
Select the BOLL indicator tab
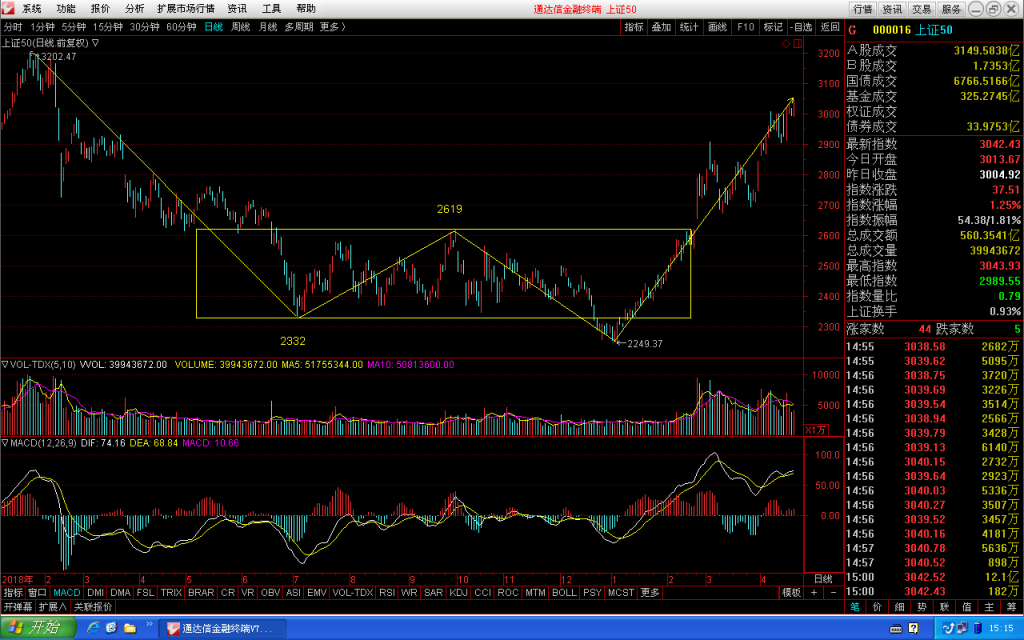coord(564,592)
